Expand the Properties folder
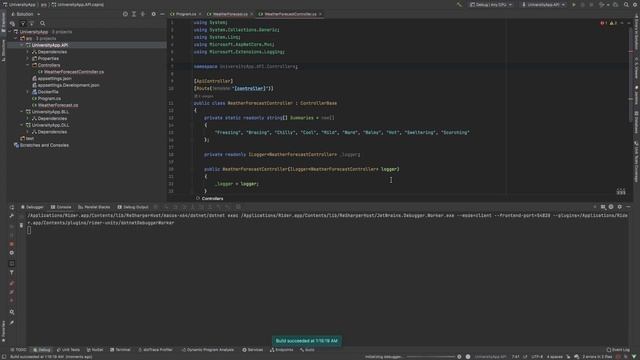This screenshot has height=360, width=640. pos(28,58)
